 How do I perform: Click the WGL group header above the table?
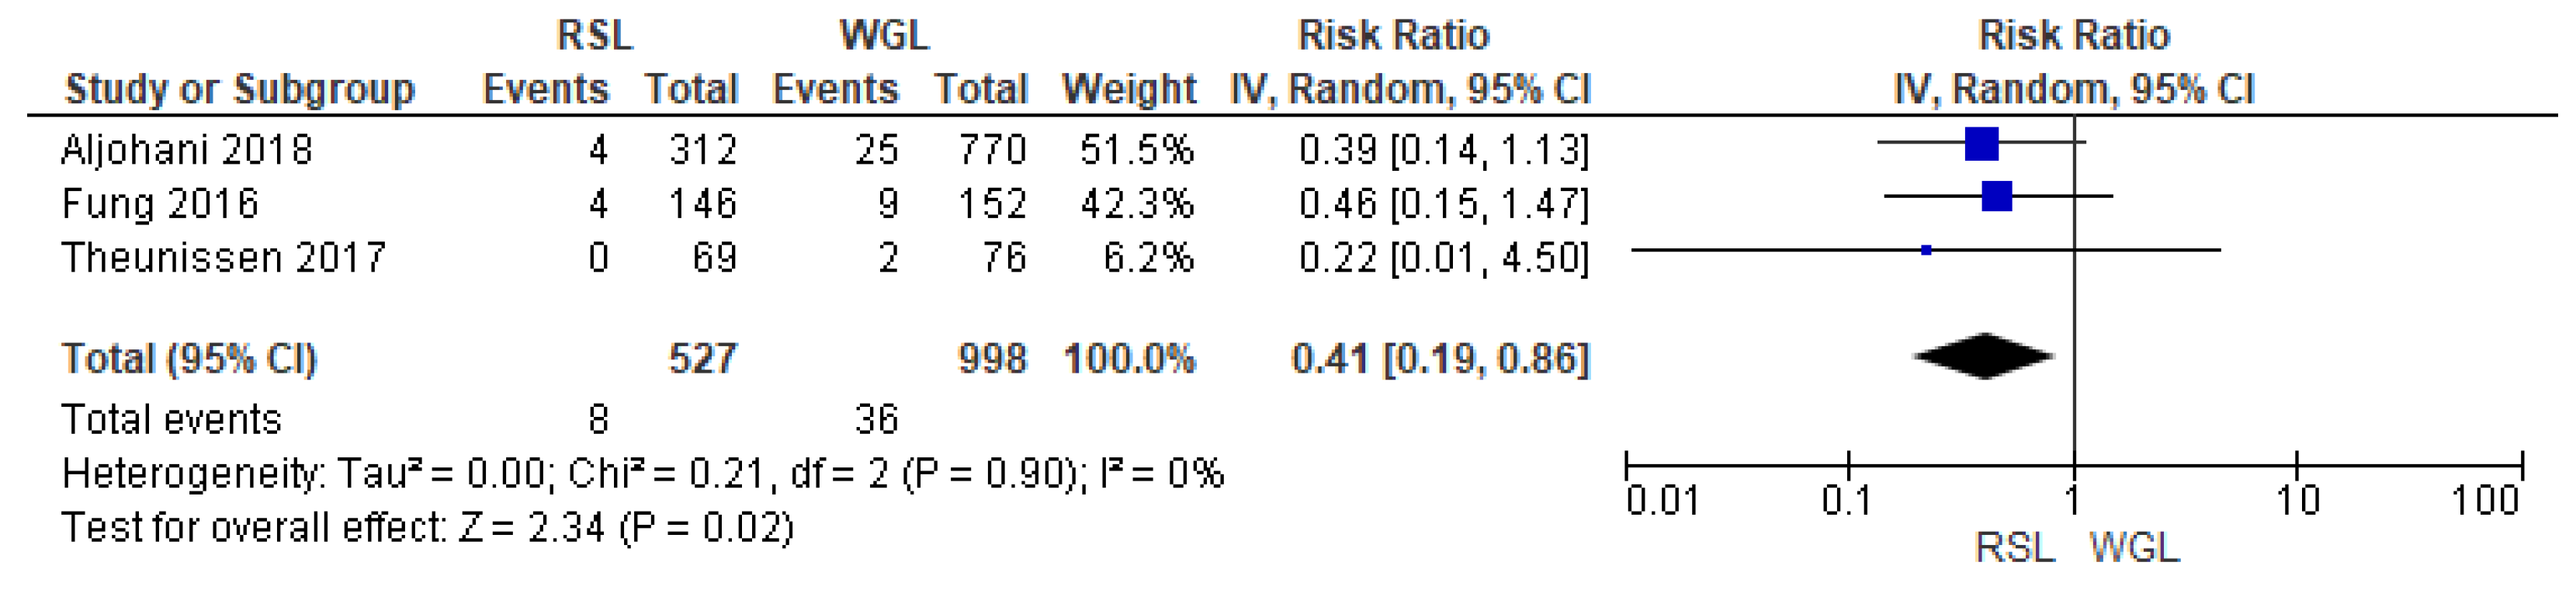[884, 36]
